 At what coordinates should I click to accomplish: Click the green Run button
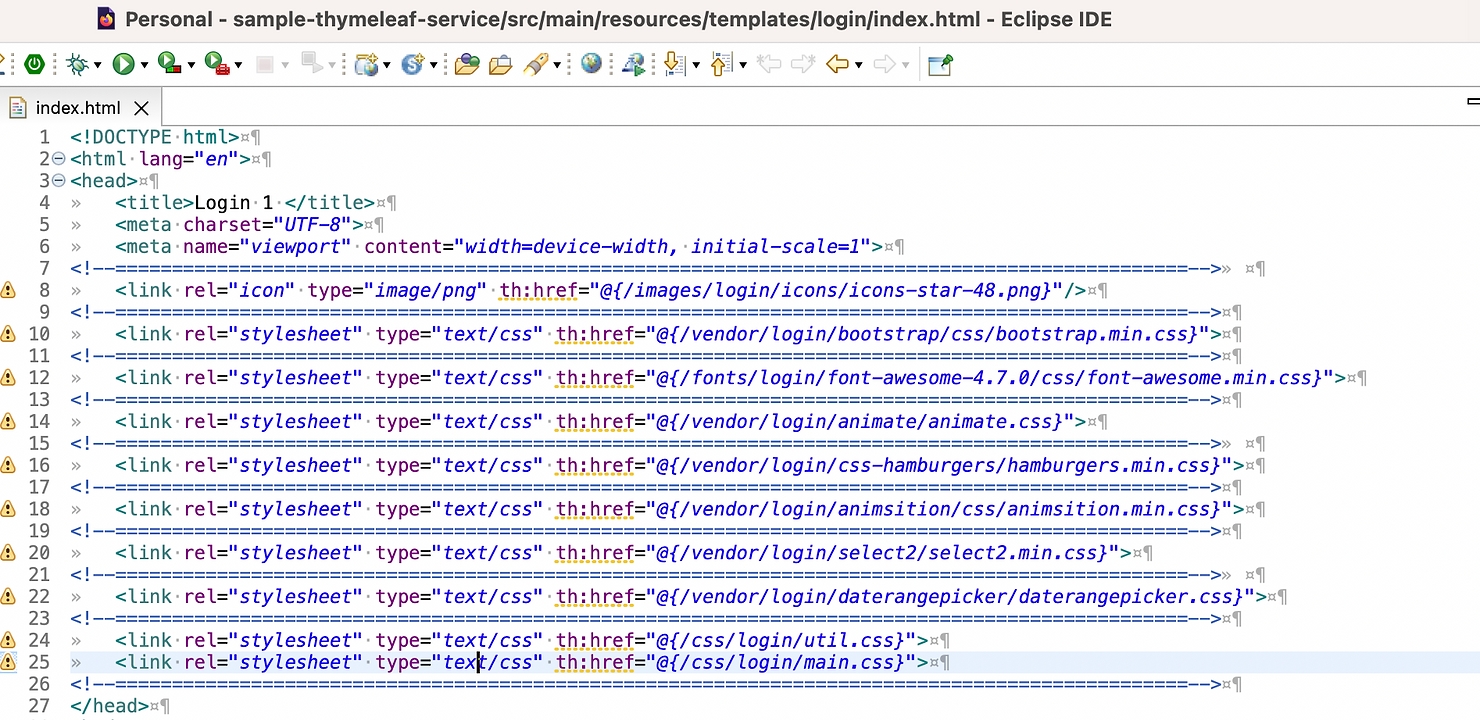pyautogui.click(x=123, y=65)
